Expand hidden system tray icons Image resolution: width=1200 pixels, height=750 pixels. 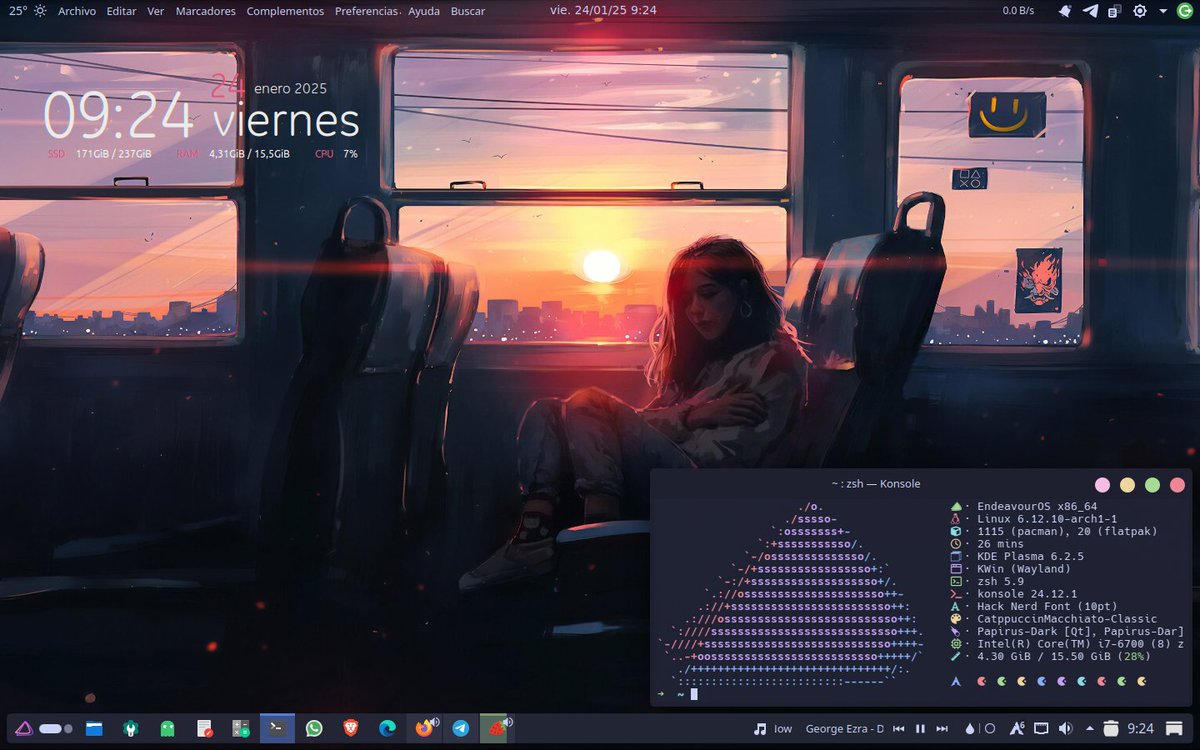(x=1089, y=729)
